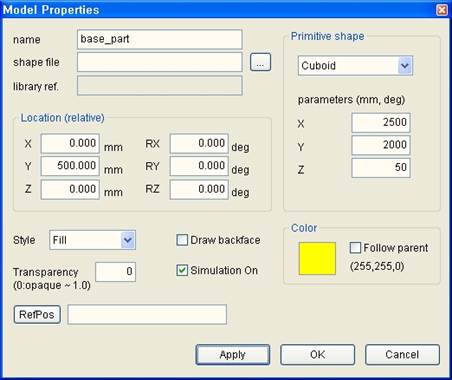Disable the Simulation On checkbox
The width and height of the screenshot is (452, 380).
click(182, 270)
